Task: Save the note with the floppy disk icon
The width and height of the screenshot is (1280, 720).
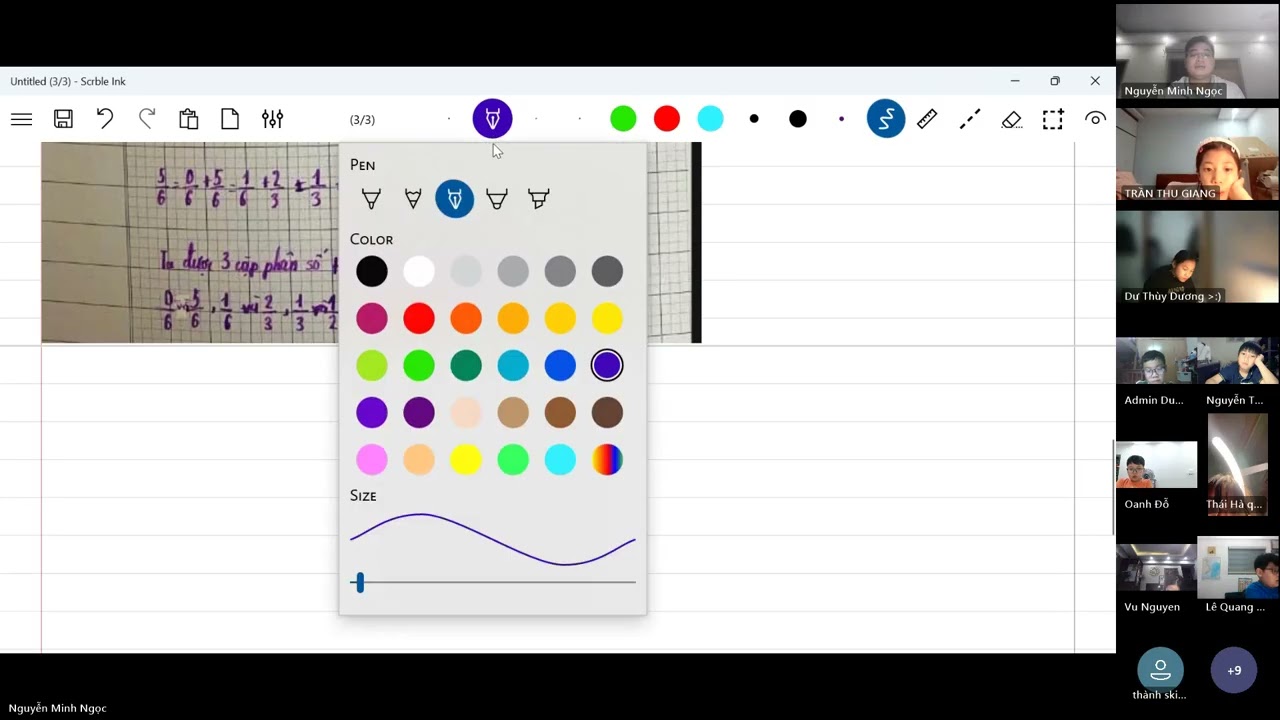Action: 63,120
